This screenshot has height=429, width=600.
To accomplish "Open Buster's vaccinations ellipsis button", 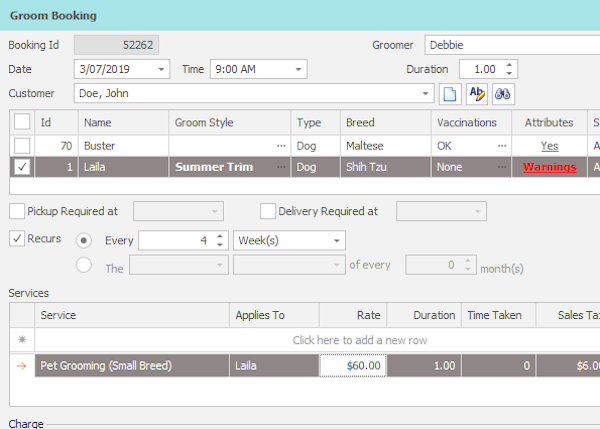I will (502, 146).
